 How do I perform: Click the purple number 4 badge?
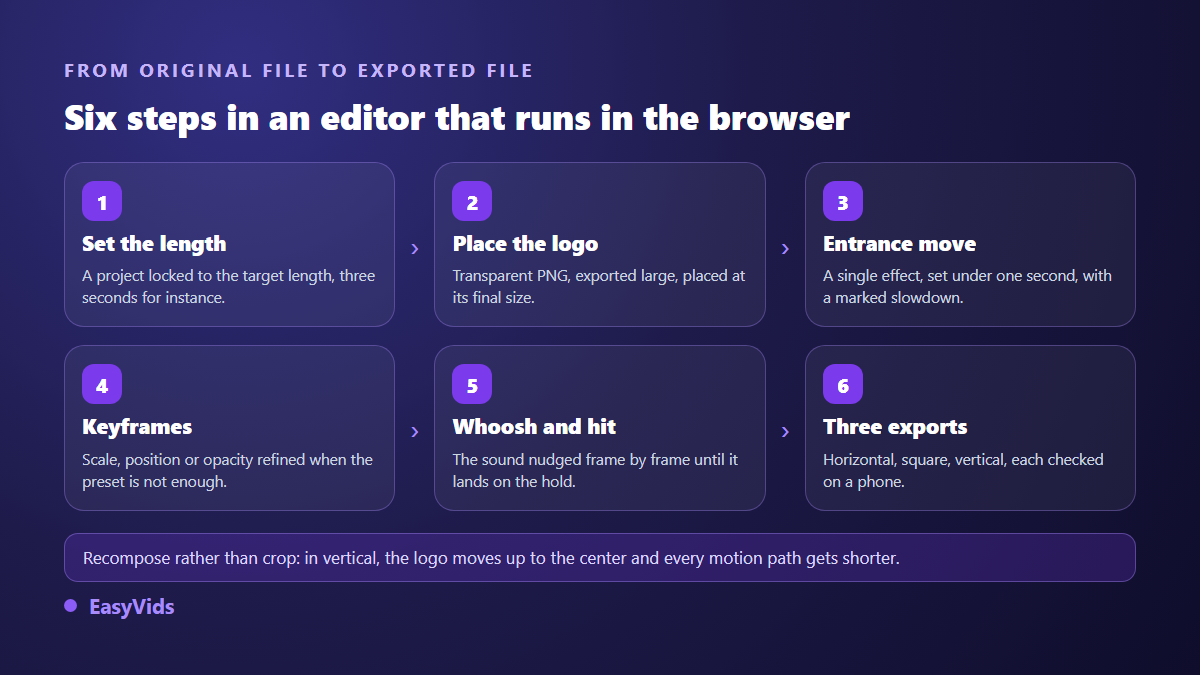[102, 384]
